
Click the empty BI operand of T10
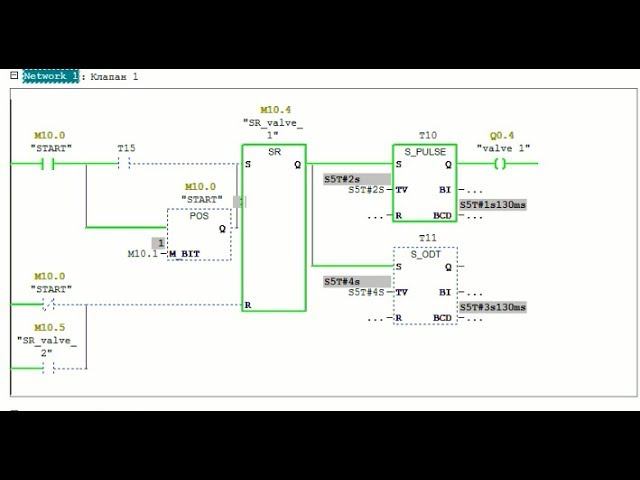tap(475, 191)
